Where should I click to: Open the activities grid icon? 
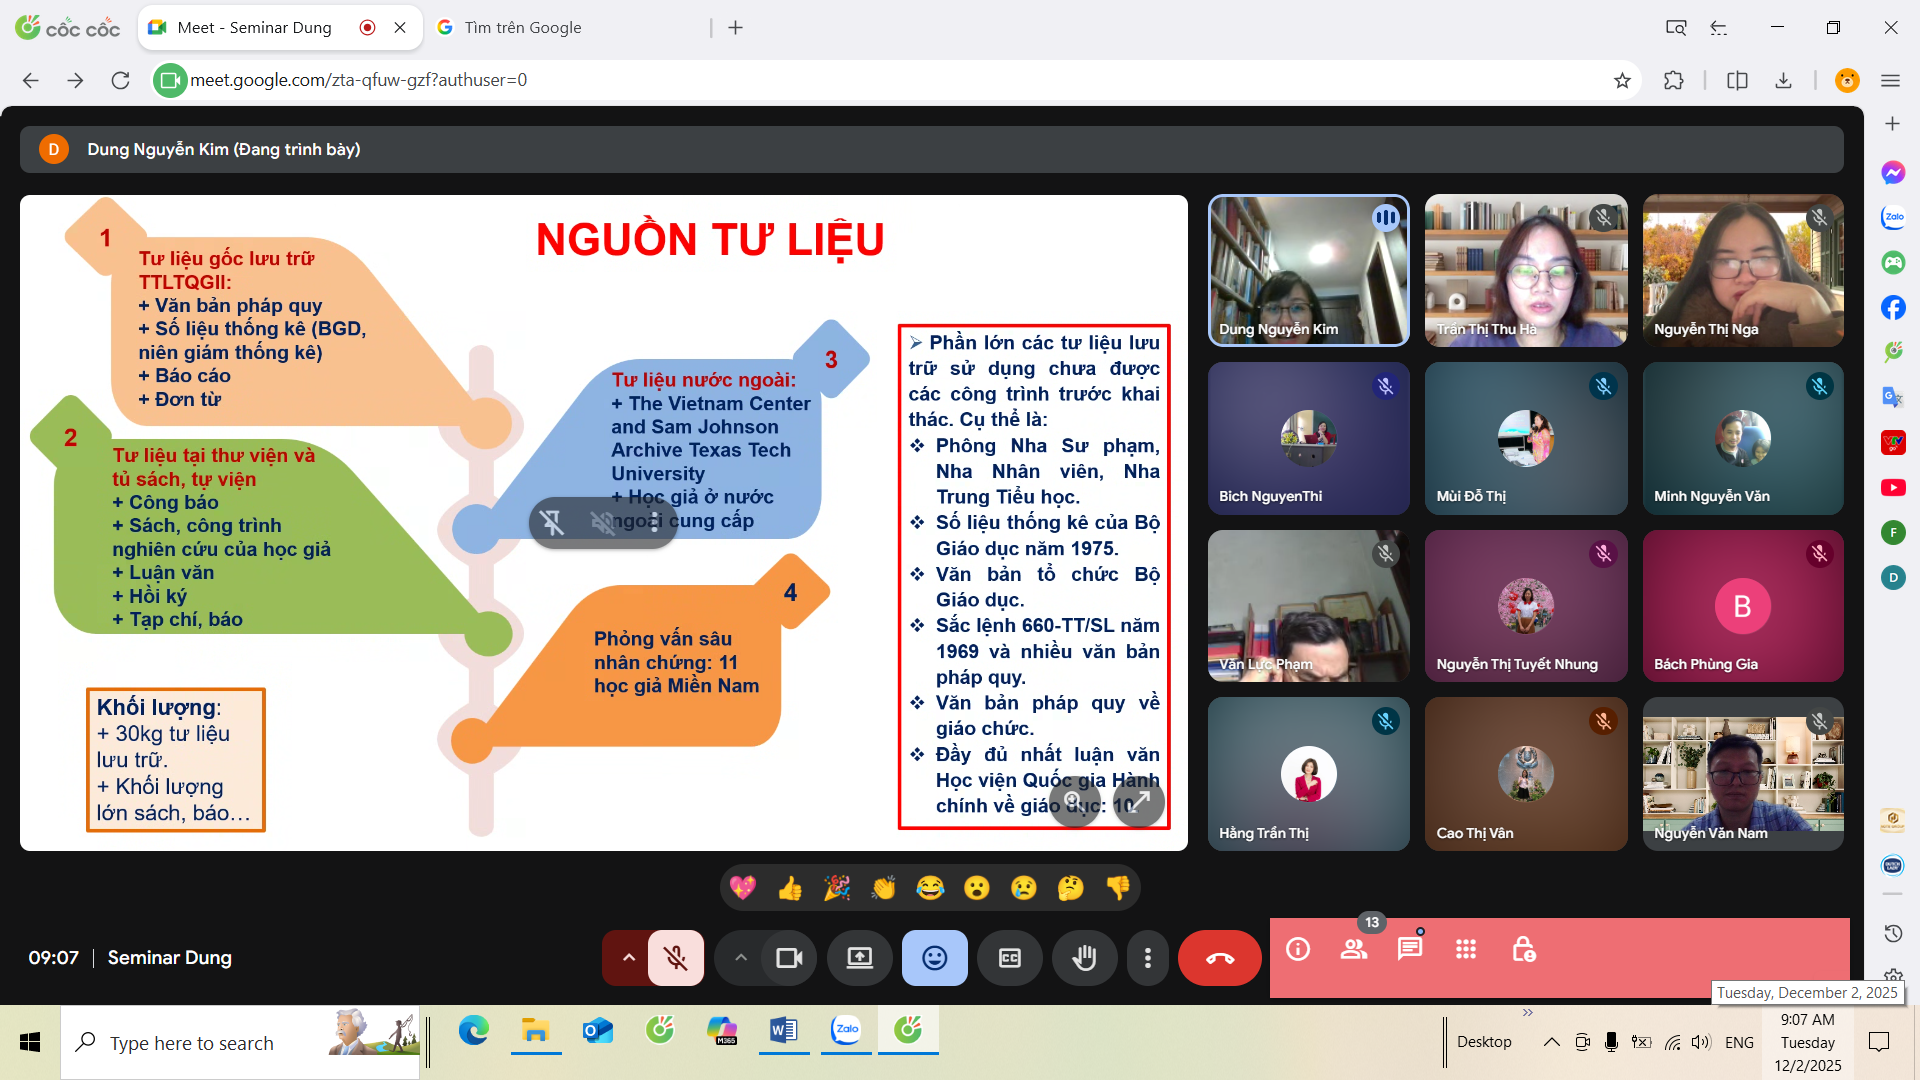[x=1466, y=949]
